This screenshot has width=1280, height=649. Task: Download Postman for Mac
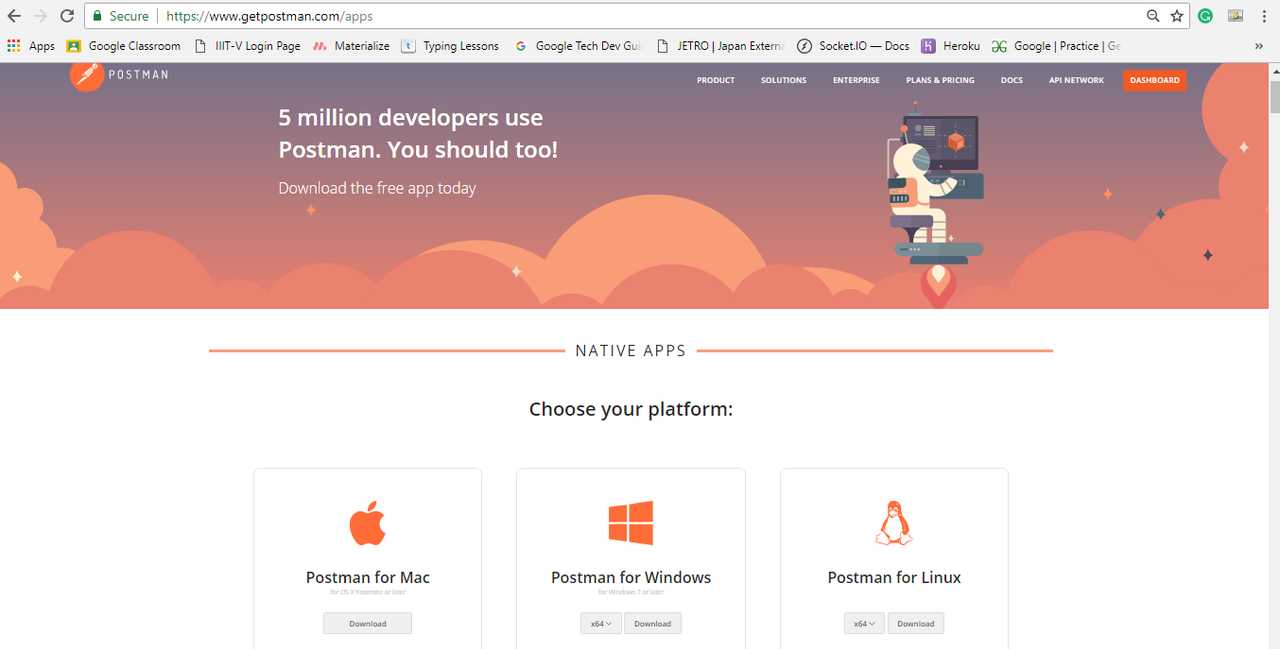coord(367,623)
